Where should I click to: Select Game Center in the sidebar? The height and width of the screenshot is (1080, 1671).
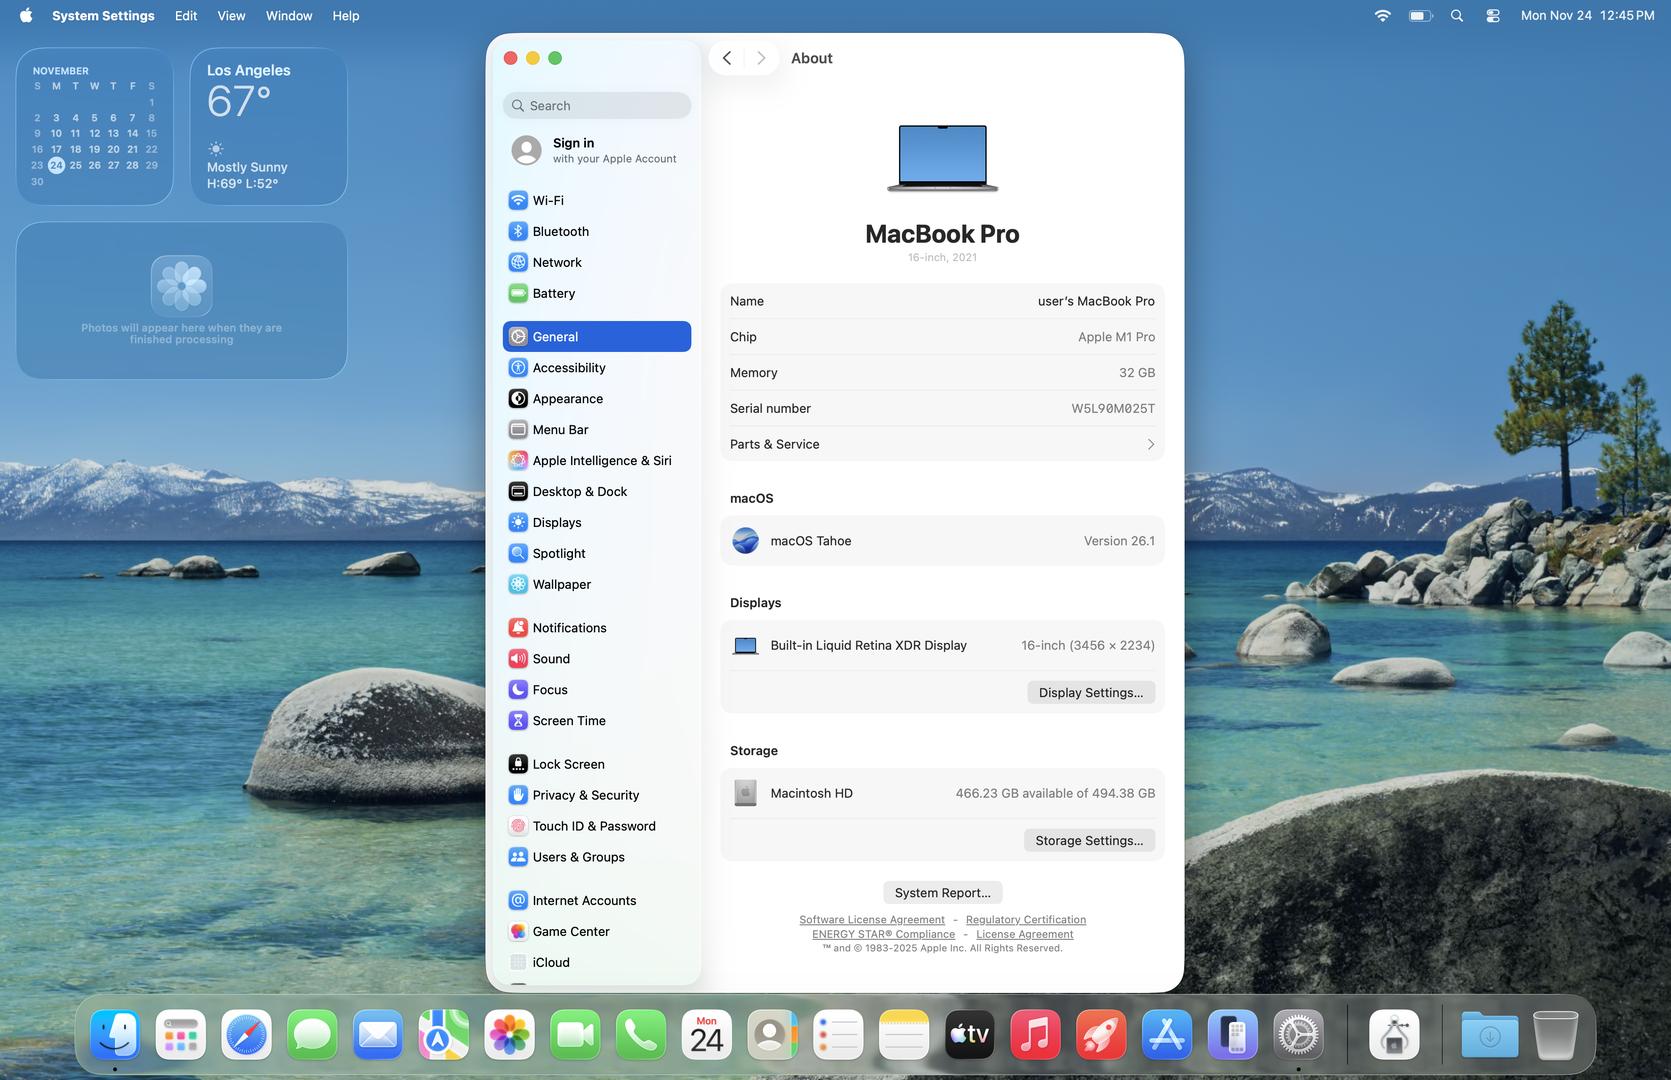coord(570,931)
